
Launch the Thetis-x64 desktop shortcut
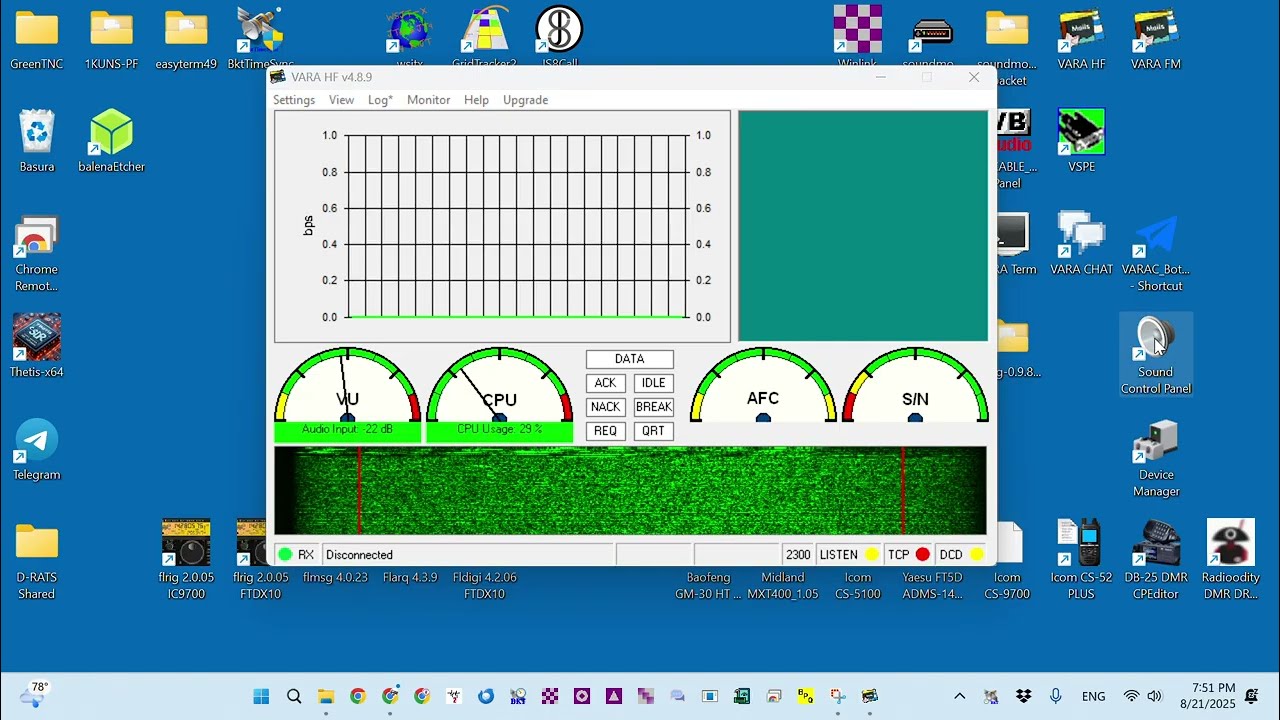pos(37,347)
